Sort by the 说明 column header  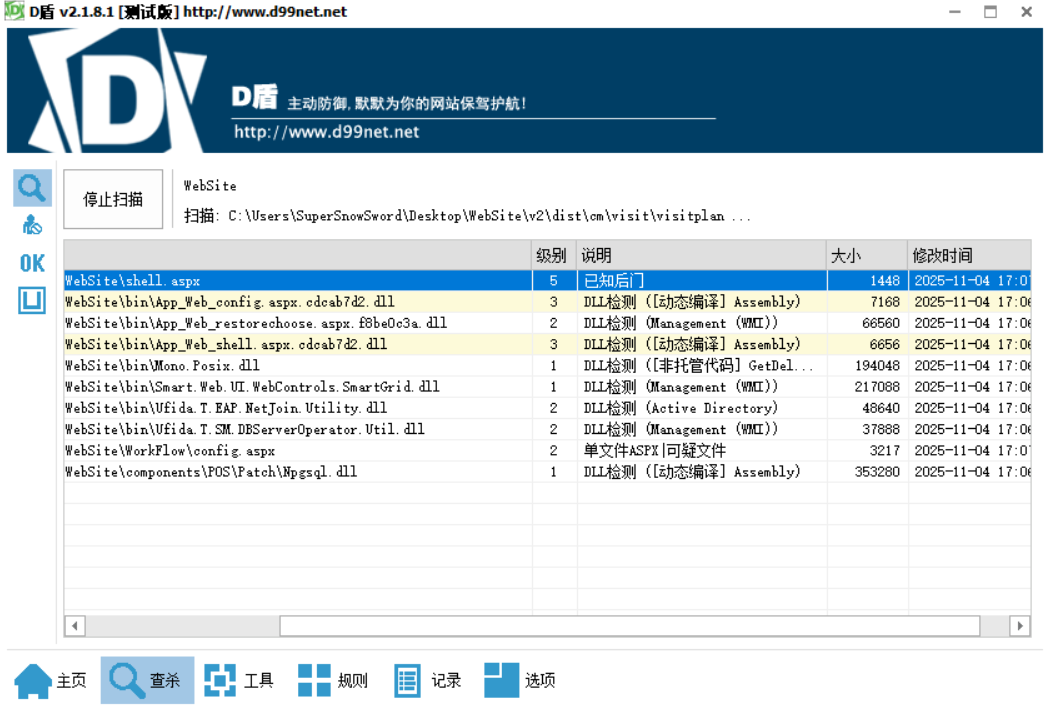click(x=702, y=255)
